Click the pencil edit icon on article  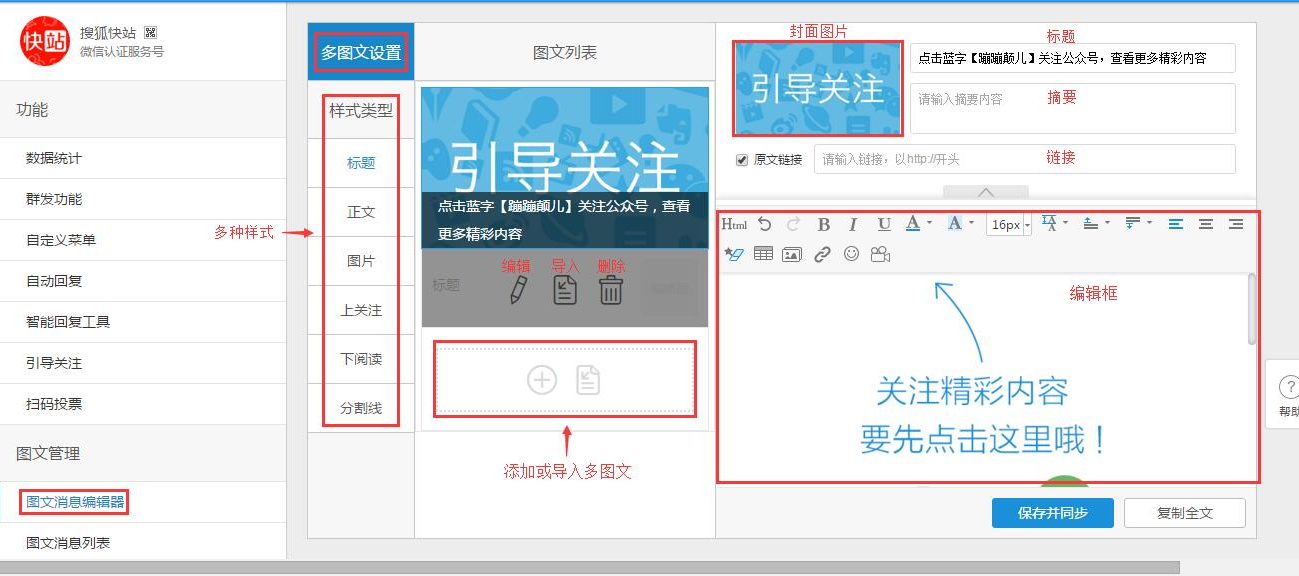[518, 290]
